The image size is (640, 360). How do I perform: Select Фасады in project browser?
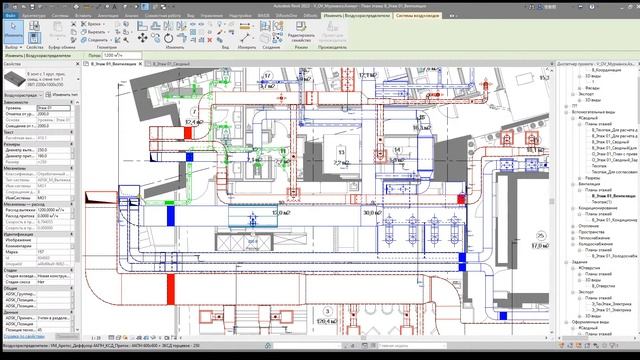pyautogui.click(x=592, y=88)
